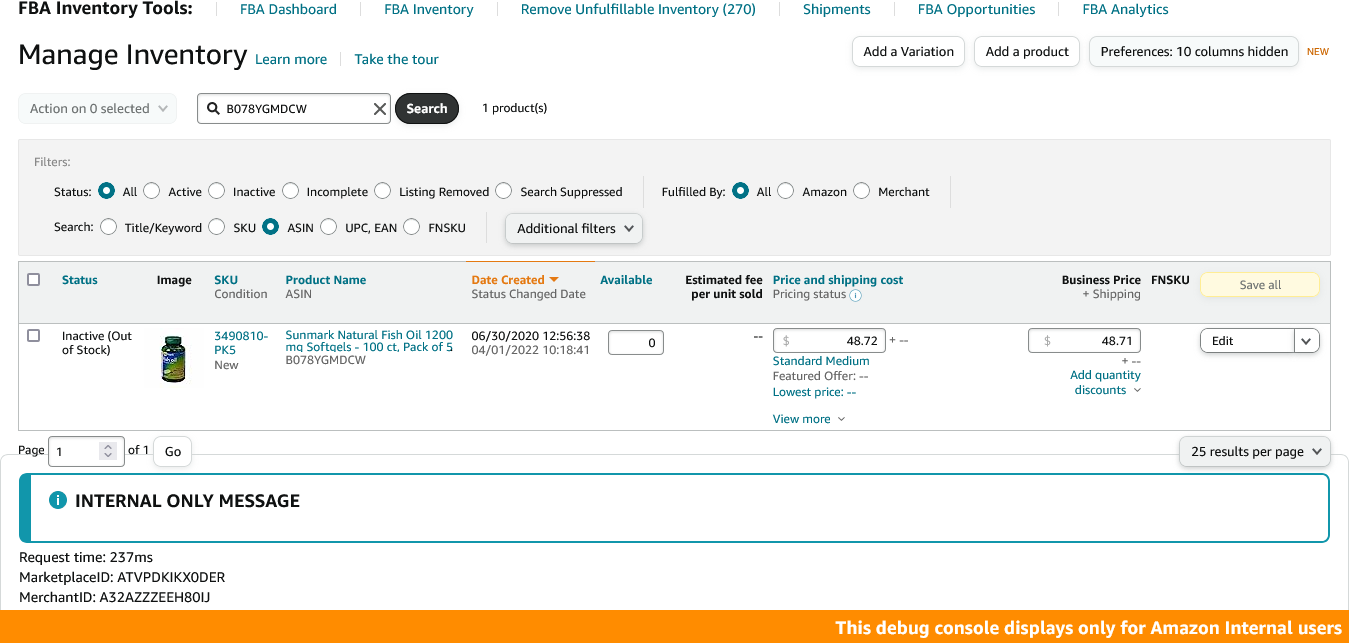Search by FNSKU radio option
Image resolution: width=1349 pixels, height=643 pixels.
(412, 227)
